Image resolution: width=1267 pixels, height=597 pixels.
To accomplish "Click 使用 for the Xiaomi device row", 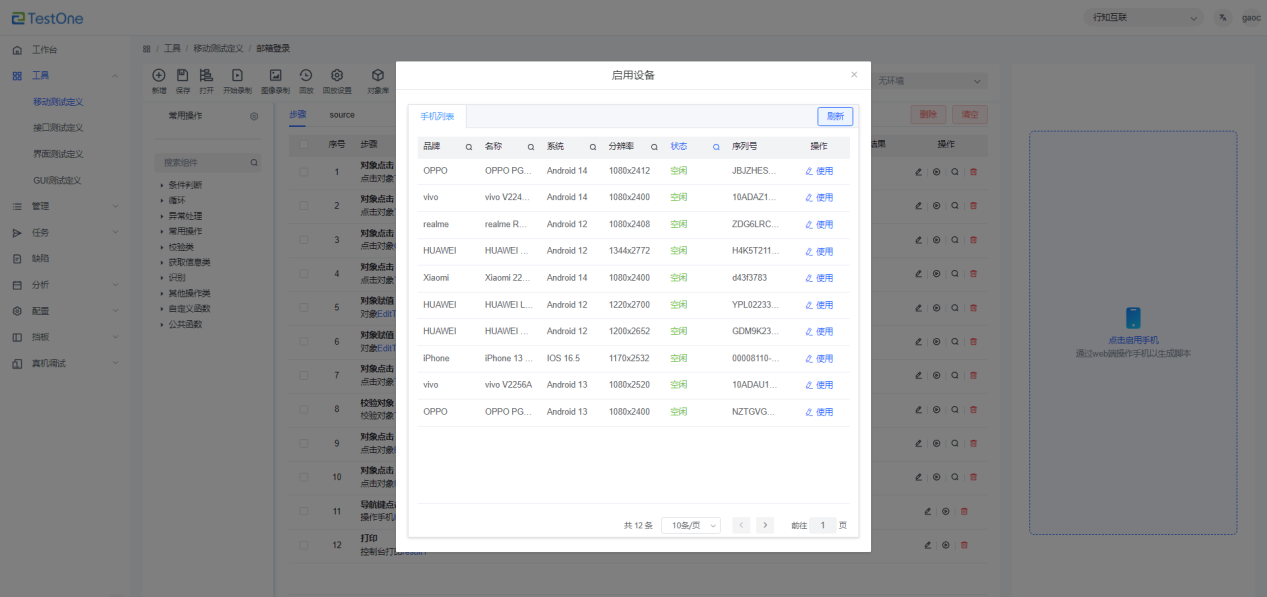I will (x=819, y=278).
